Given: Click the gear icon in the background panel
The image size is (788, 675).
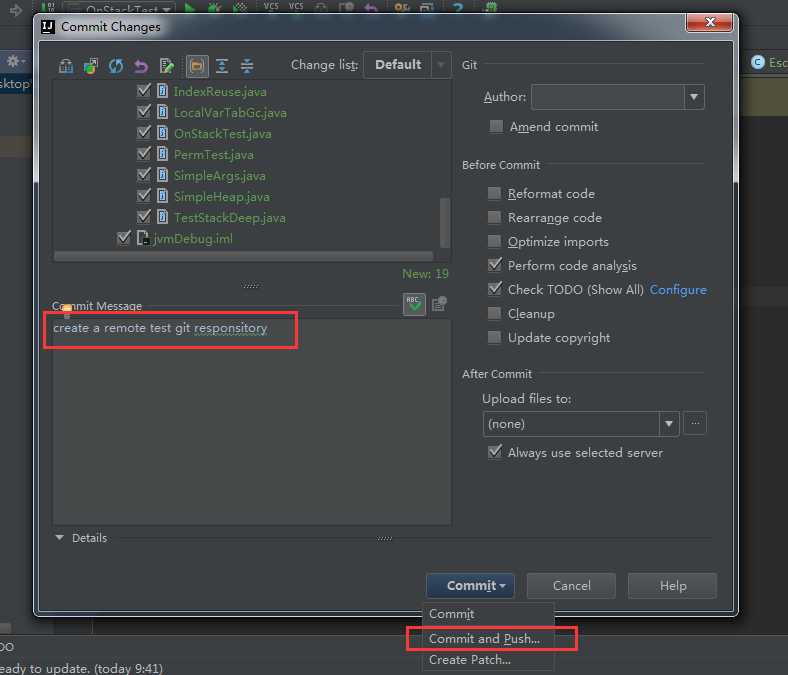Looking at the screenshot, I should click(x=13, y=61).
